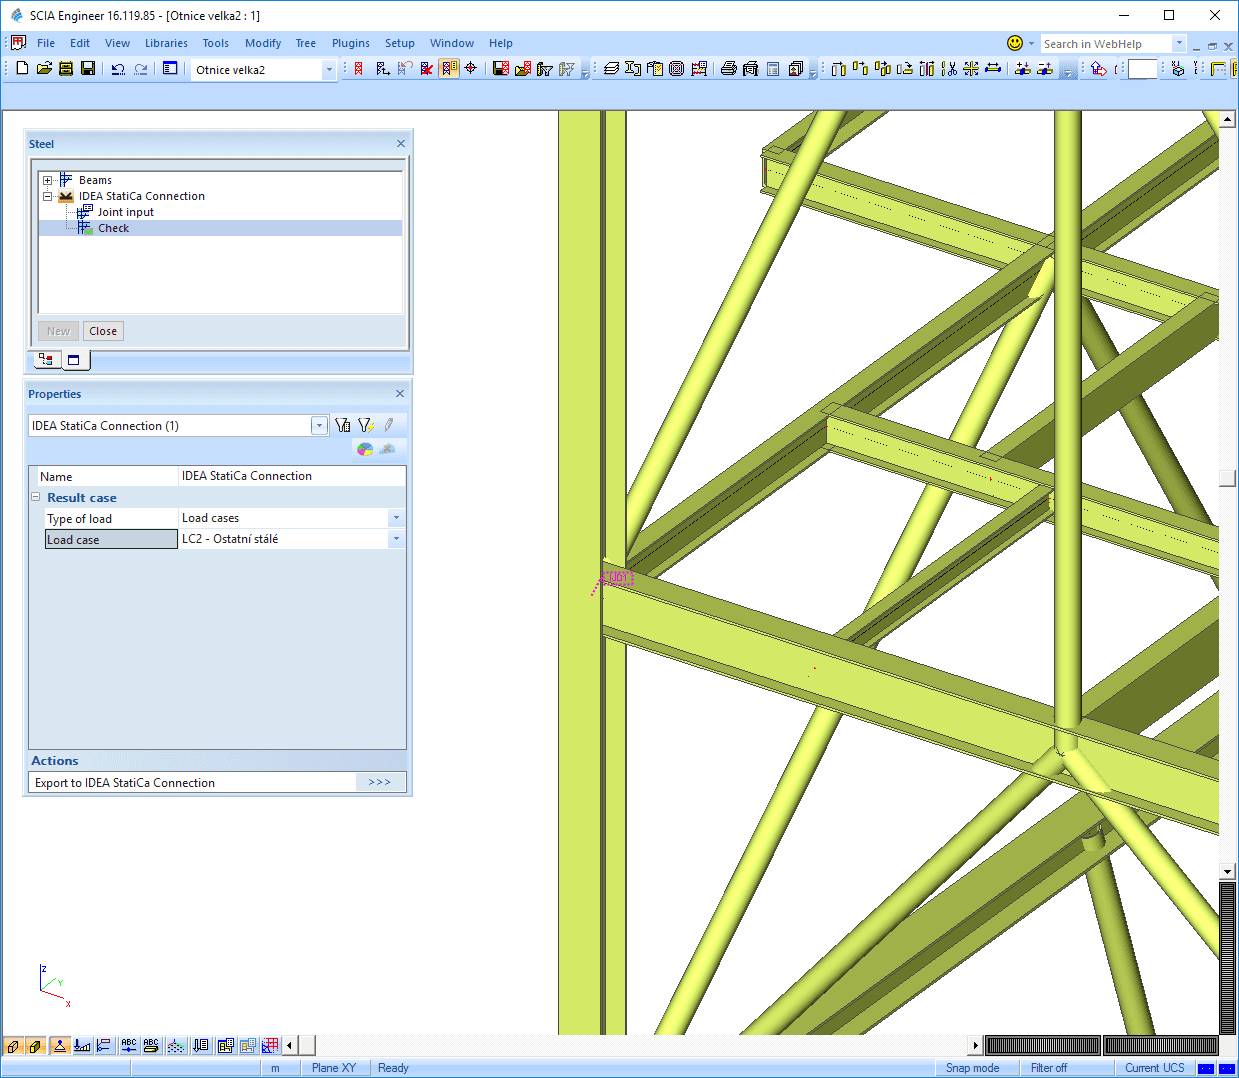Open the print preview icon

click(x=751, y=69)
